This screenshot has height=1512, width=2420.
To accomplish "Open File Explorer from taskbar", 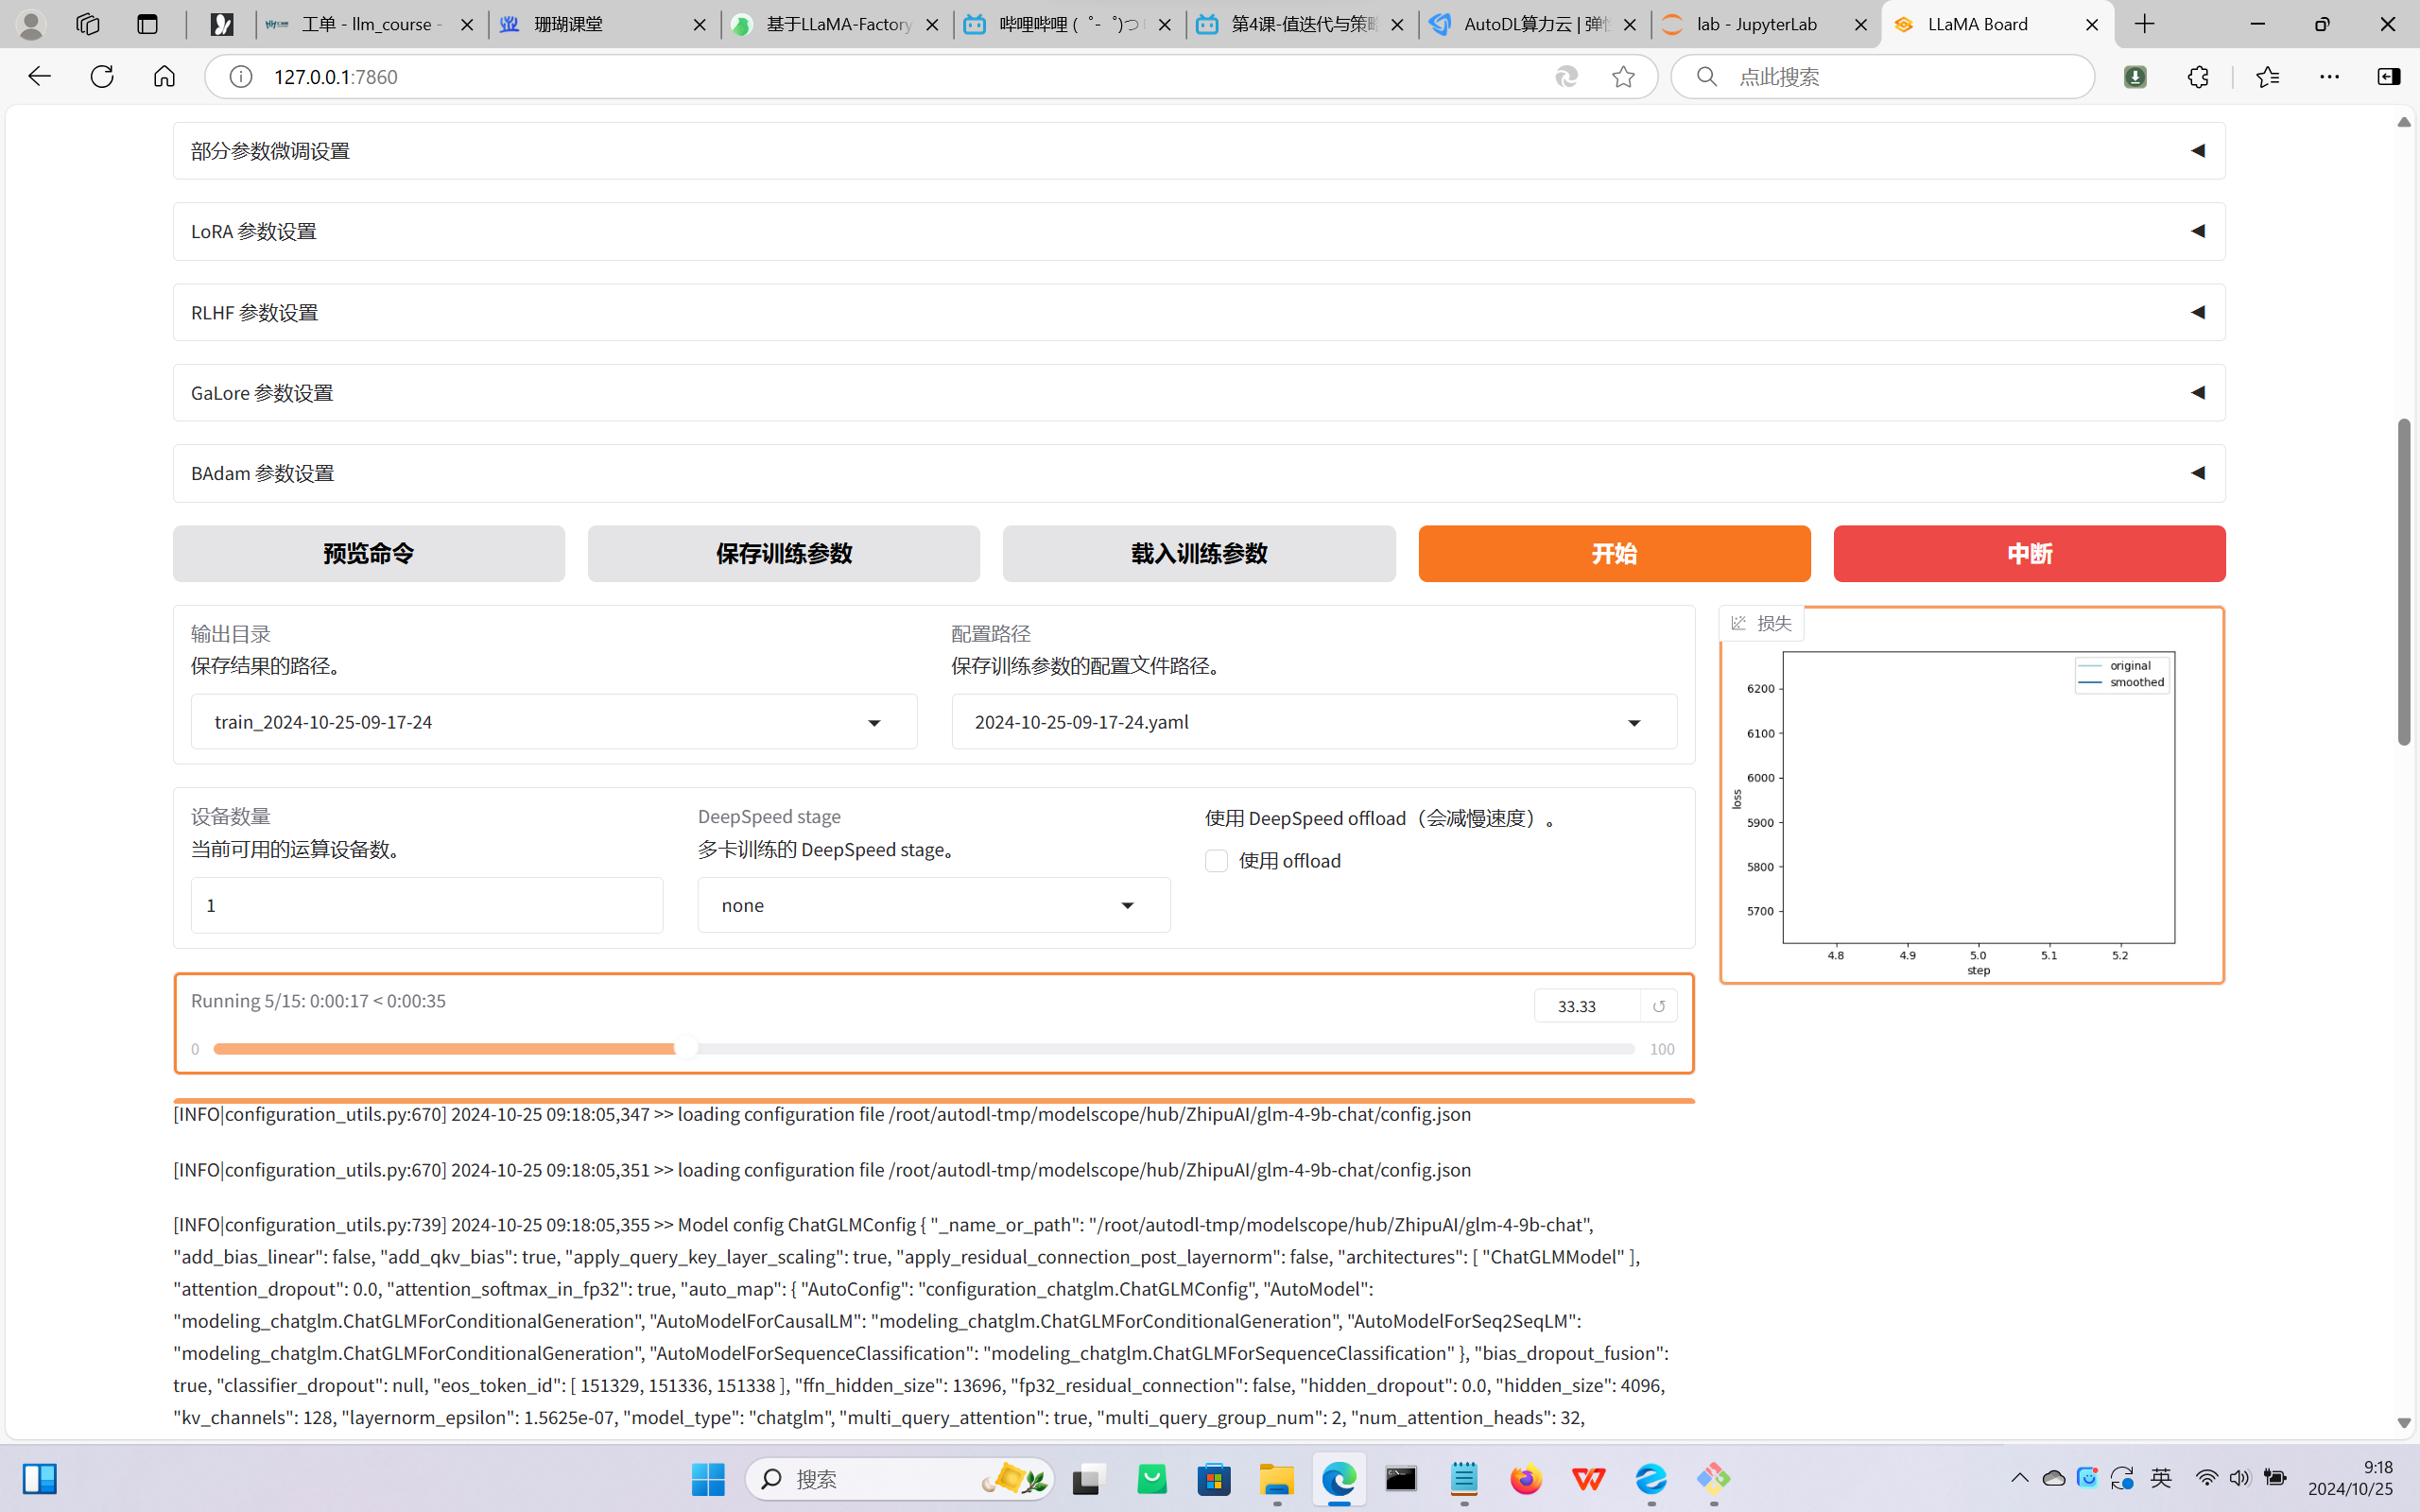I will click(1276, 1478).
